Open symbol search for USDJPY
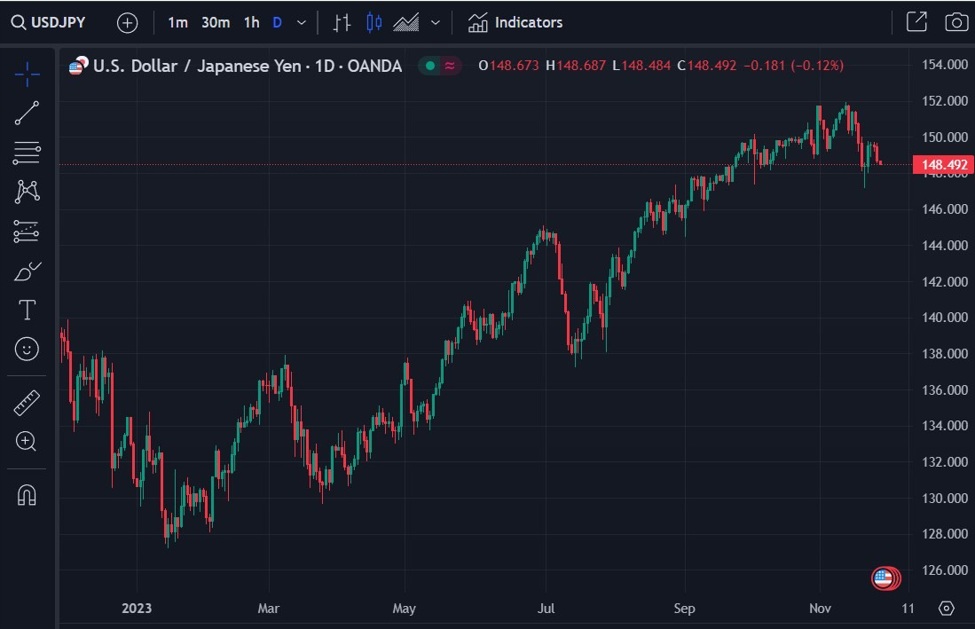Viewport: 975px width, 629px height. (x=48, y=21)
